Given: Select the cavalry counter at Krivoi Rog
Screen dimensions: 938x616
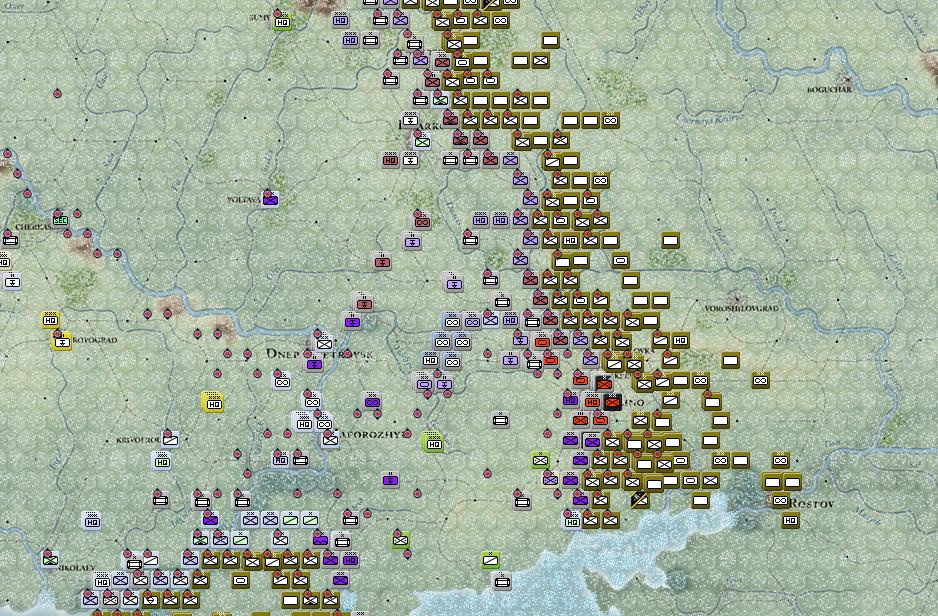Looking at the screenshot, I should point(170,441).
